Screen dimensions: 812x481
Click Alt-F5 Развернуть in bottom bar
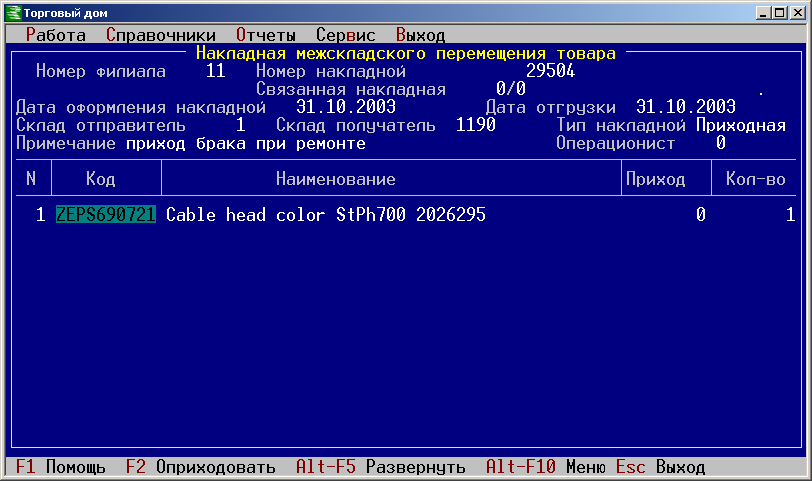click(381, 467)
